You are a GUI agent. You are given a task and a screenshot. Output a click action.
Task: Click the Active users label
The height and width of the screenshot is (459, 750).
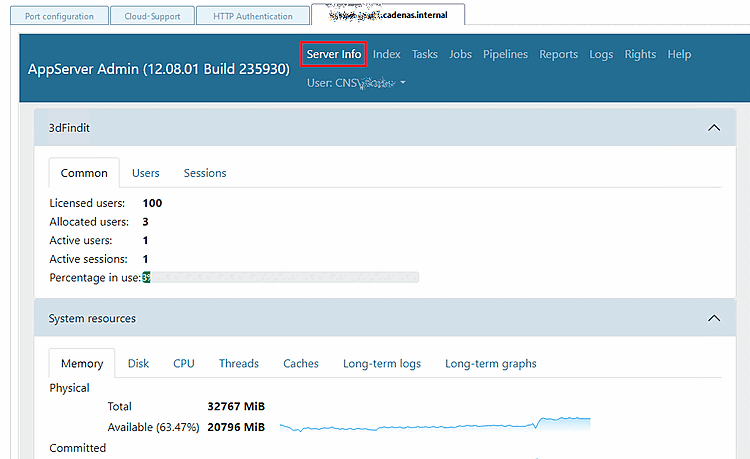pos(80,240)
